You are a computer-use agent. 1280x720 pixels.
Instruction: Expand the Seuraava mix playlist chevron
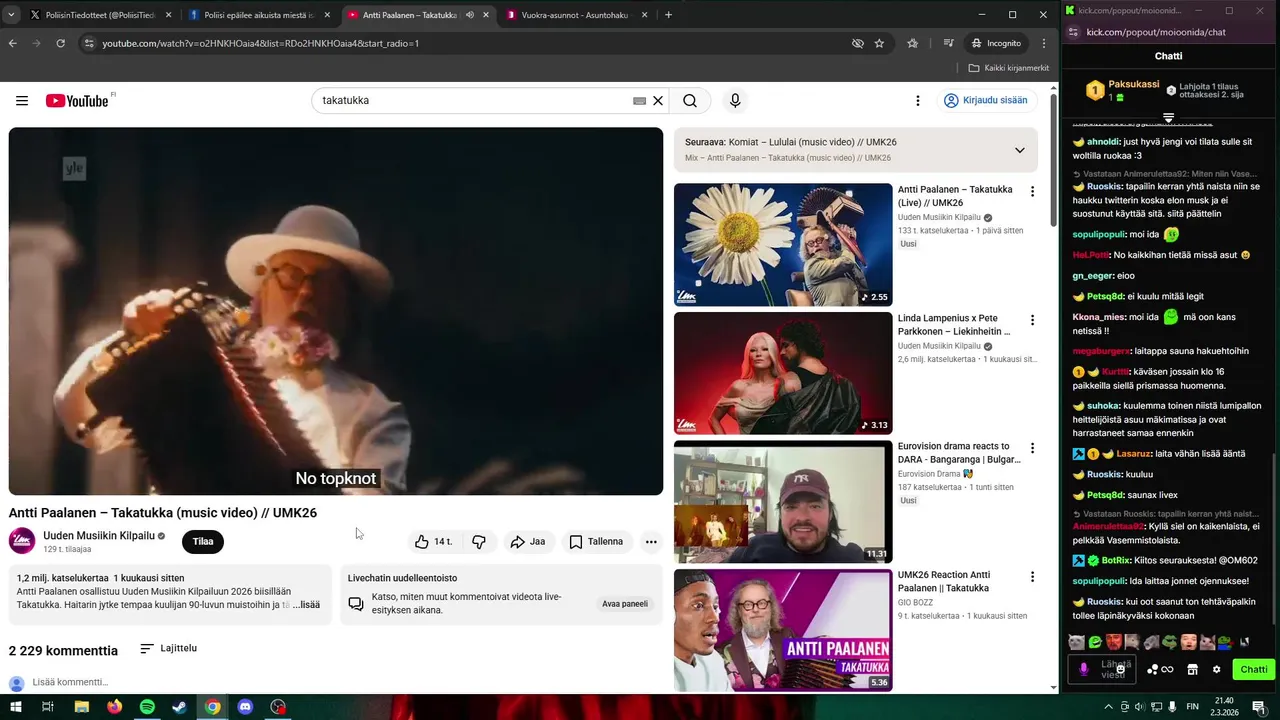point(1019,150)
